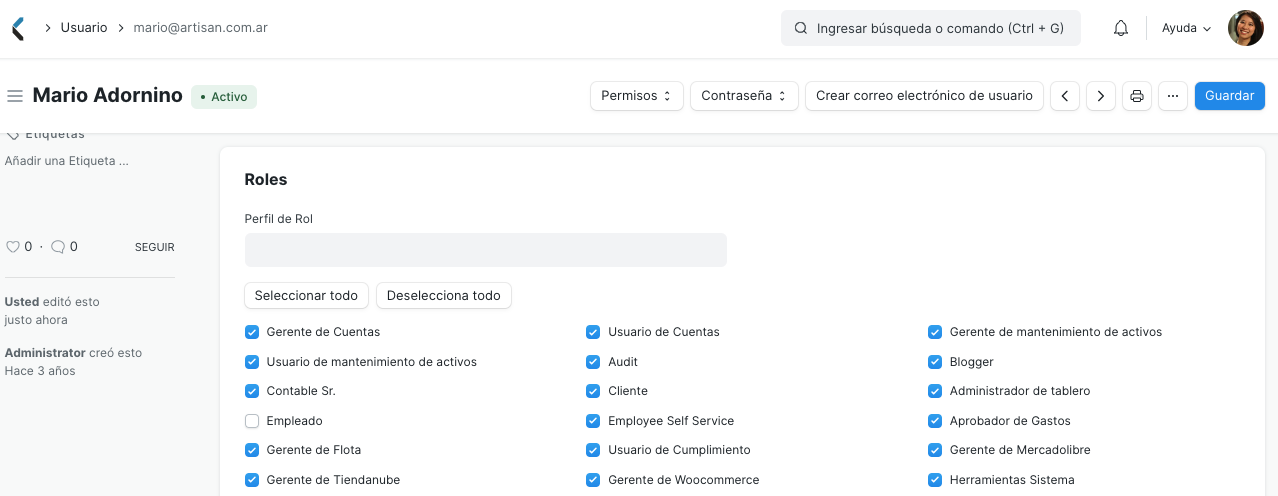This screenshot has height=496, width=1278.
Task: Click the Perfil de Rol field
Action: pos(486,250)
